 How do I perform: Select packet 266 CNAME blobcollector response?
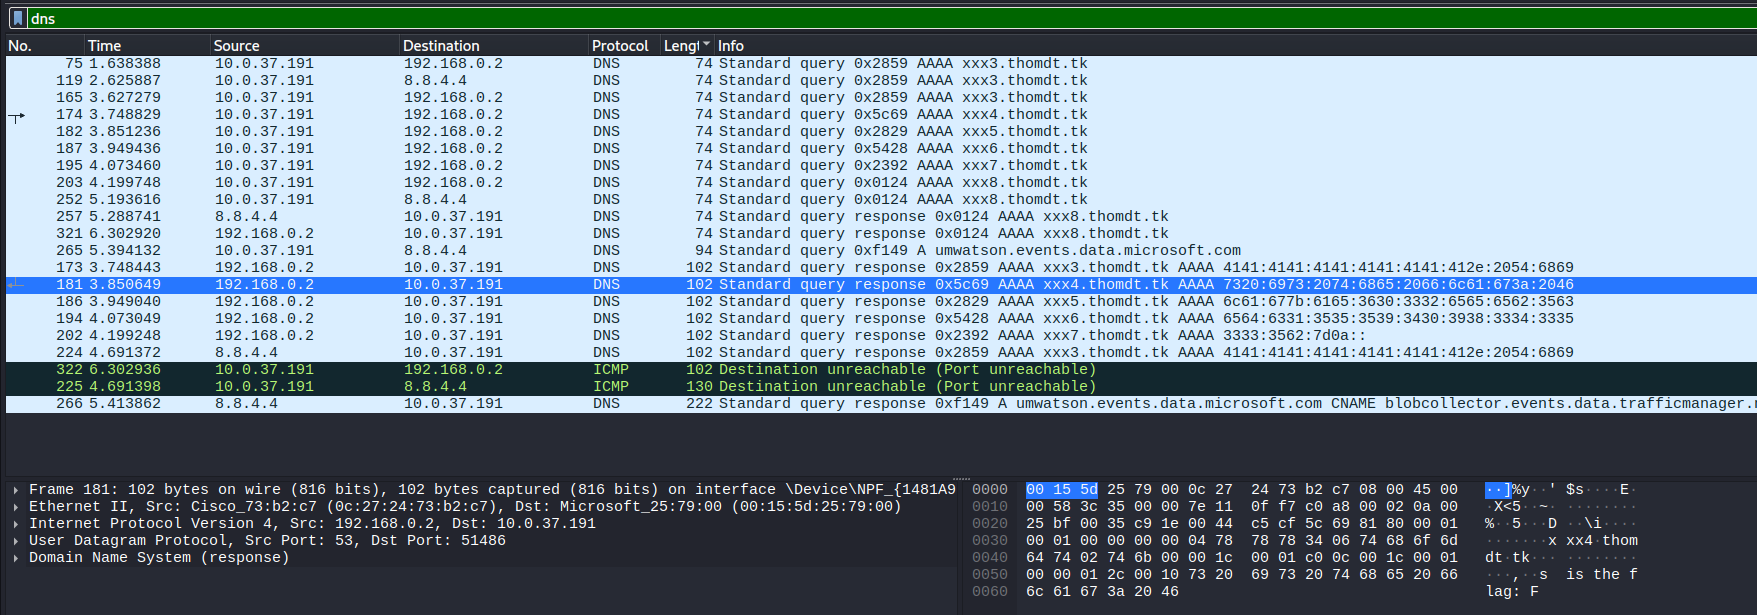click(881, 404)
